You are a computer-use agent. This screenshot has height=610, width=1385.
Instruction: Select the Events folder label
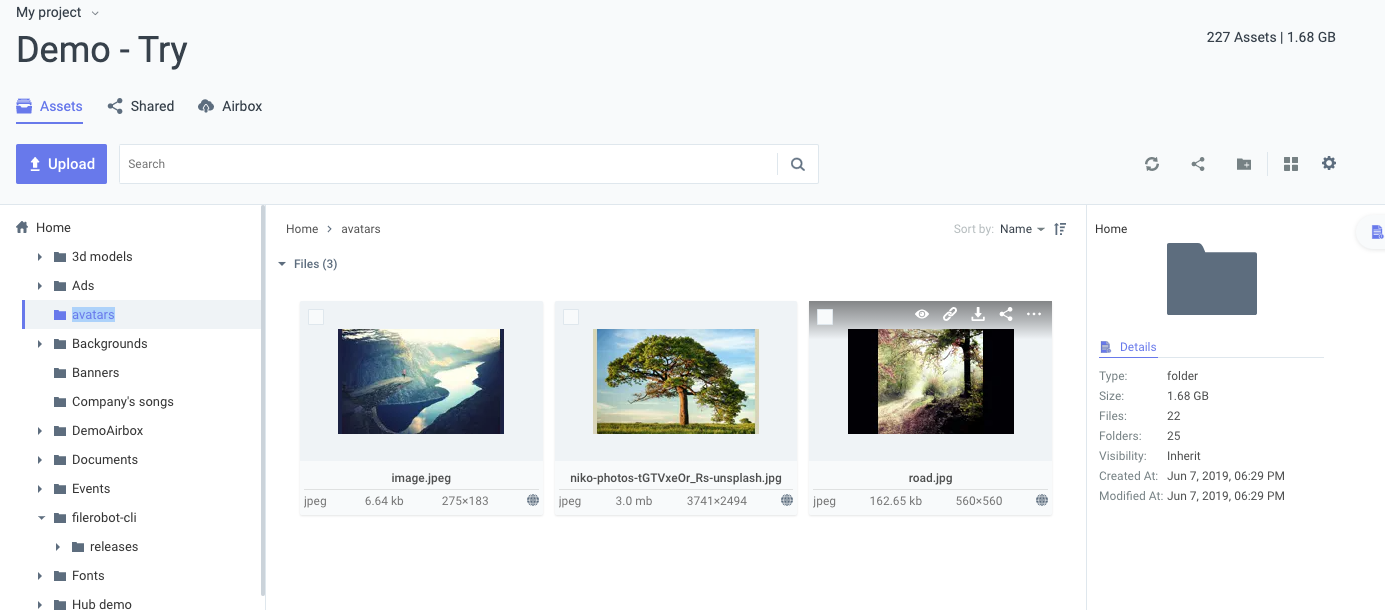[91, 489]
